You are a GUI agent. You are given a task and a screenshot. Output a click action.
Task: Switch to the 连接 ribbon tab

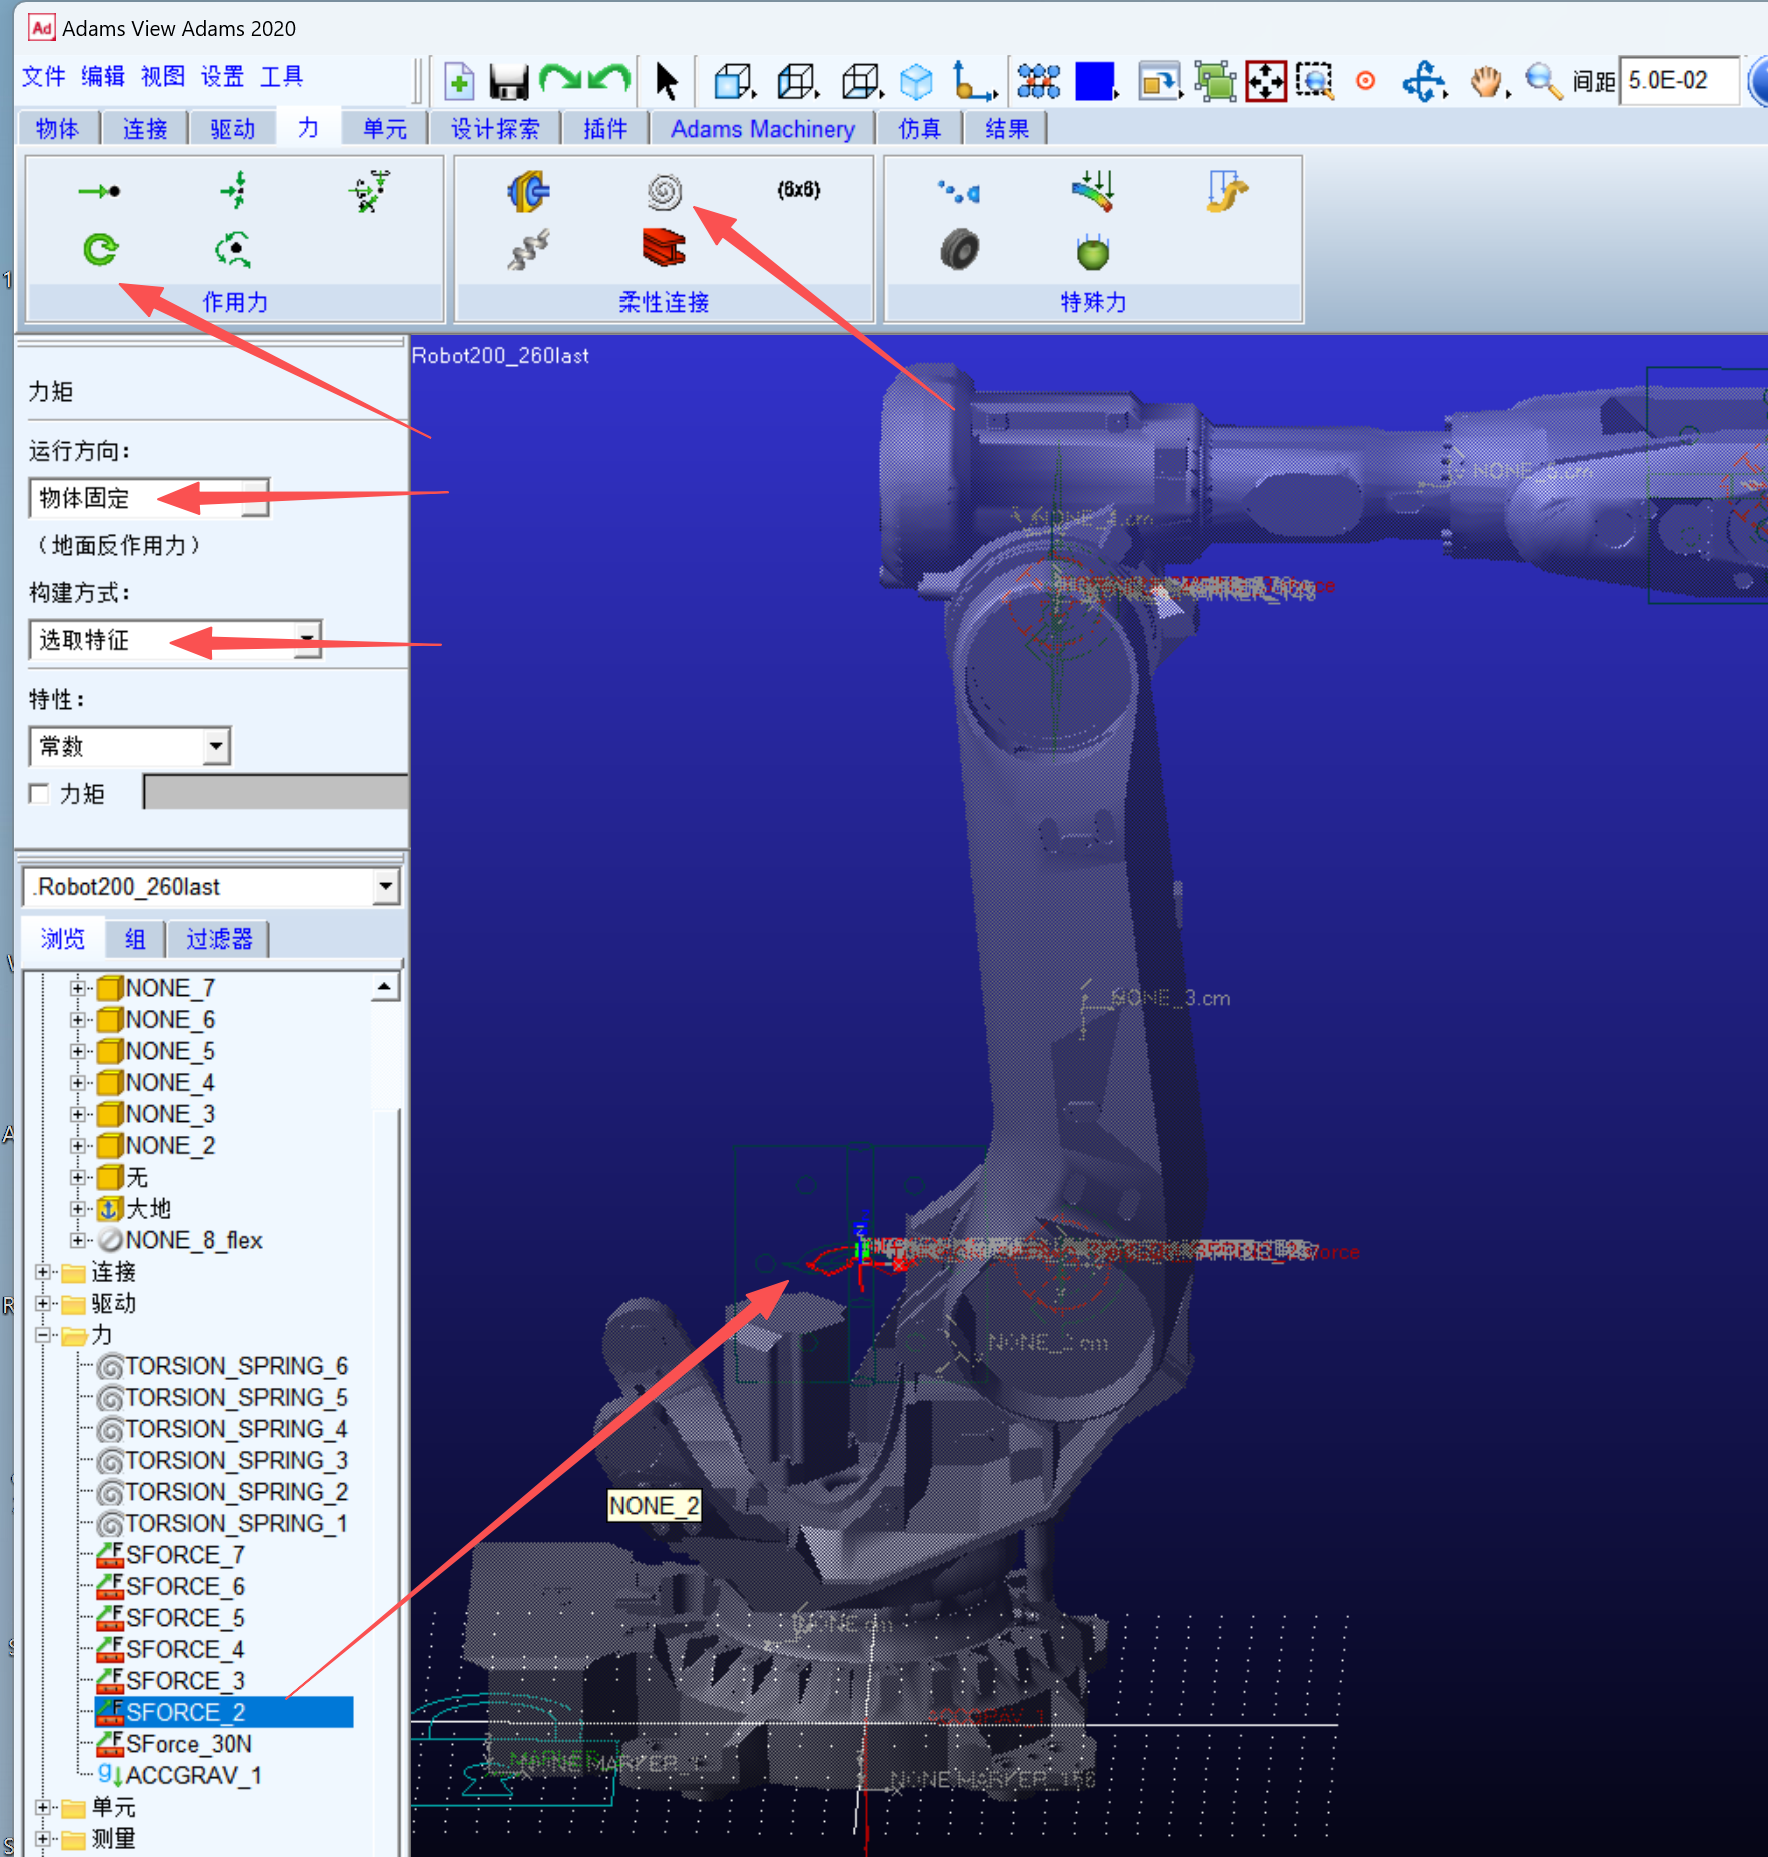tap(145, 129)
